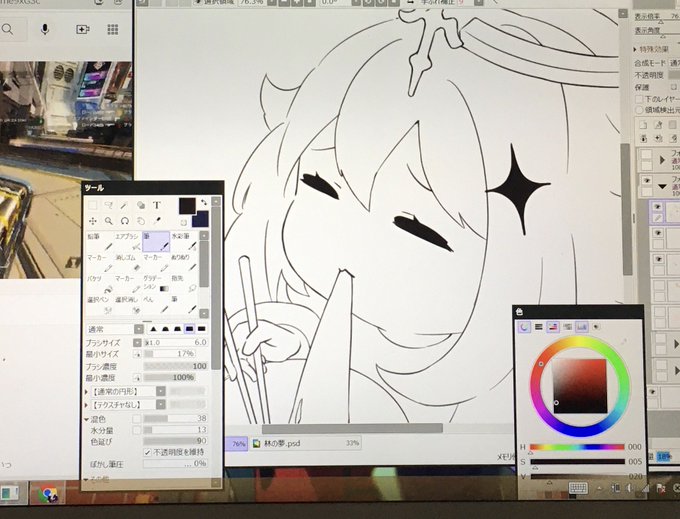Choose the 水彩筆 watercolor brush

pyautogui.click(x=184, y=242)
